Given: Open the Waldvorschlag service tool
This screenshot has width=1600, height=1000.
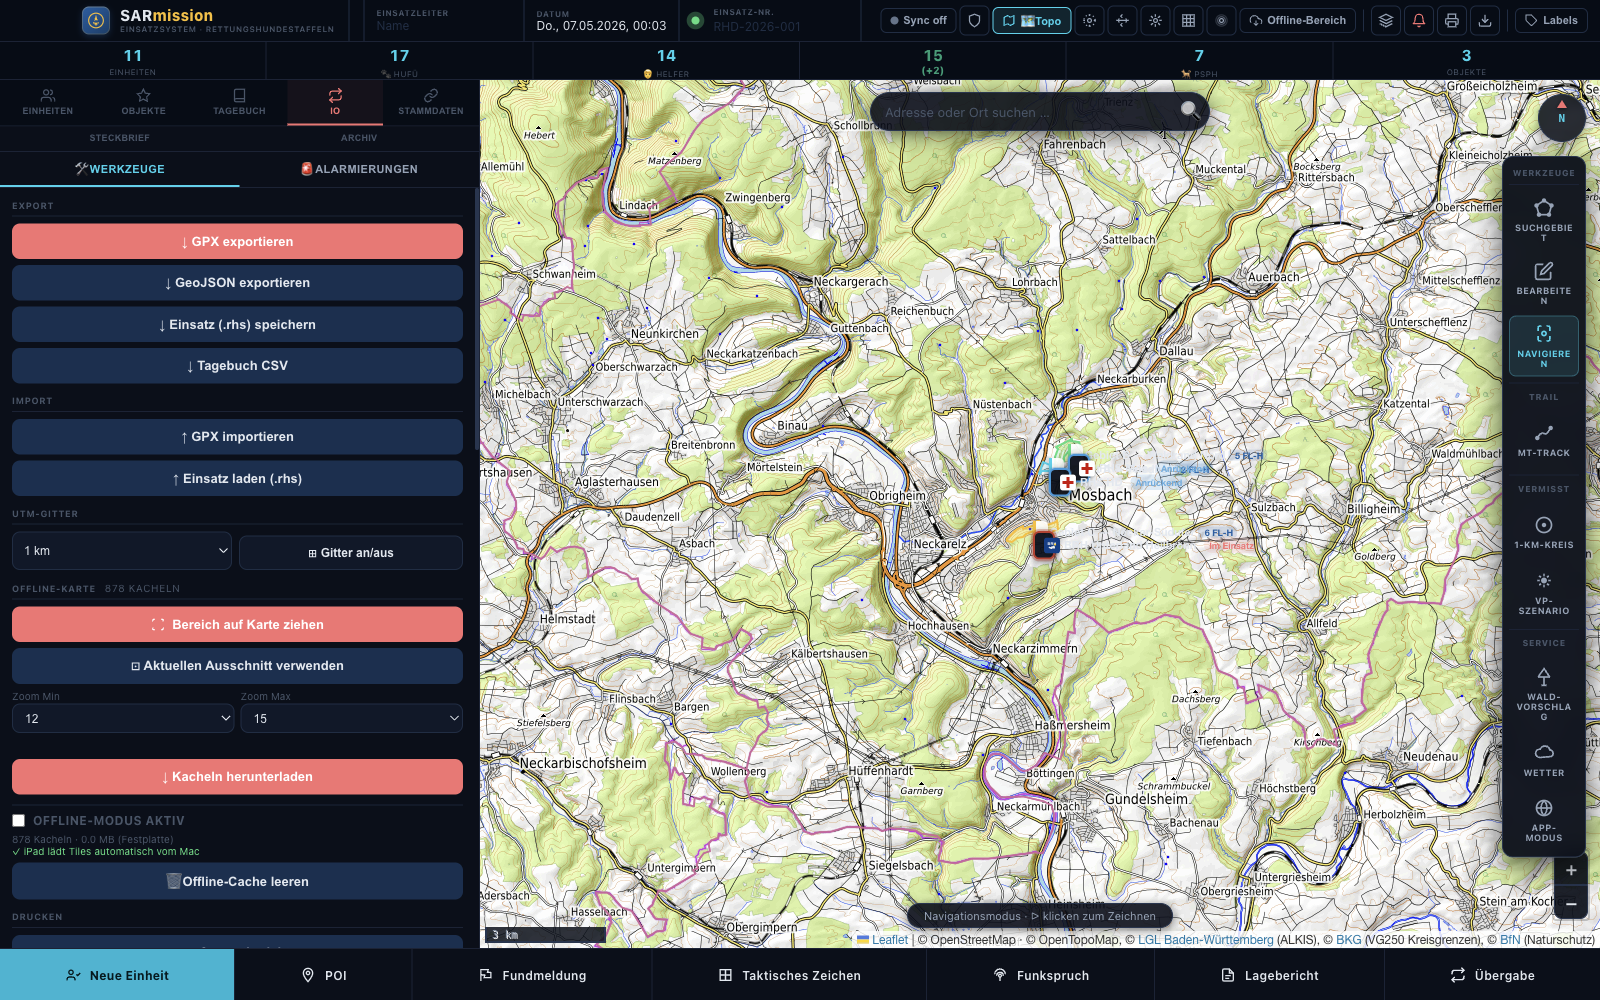Looking at the screenshot, I should [x=1543, y=693].
